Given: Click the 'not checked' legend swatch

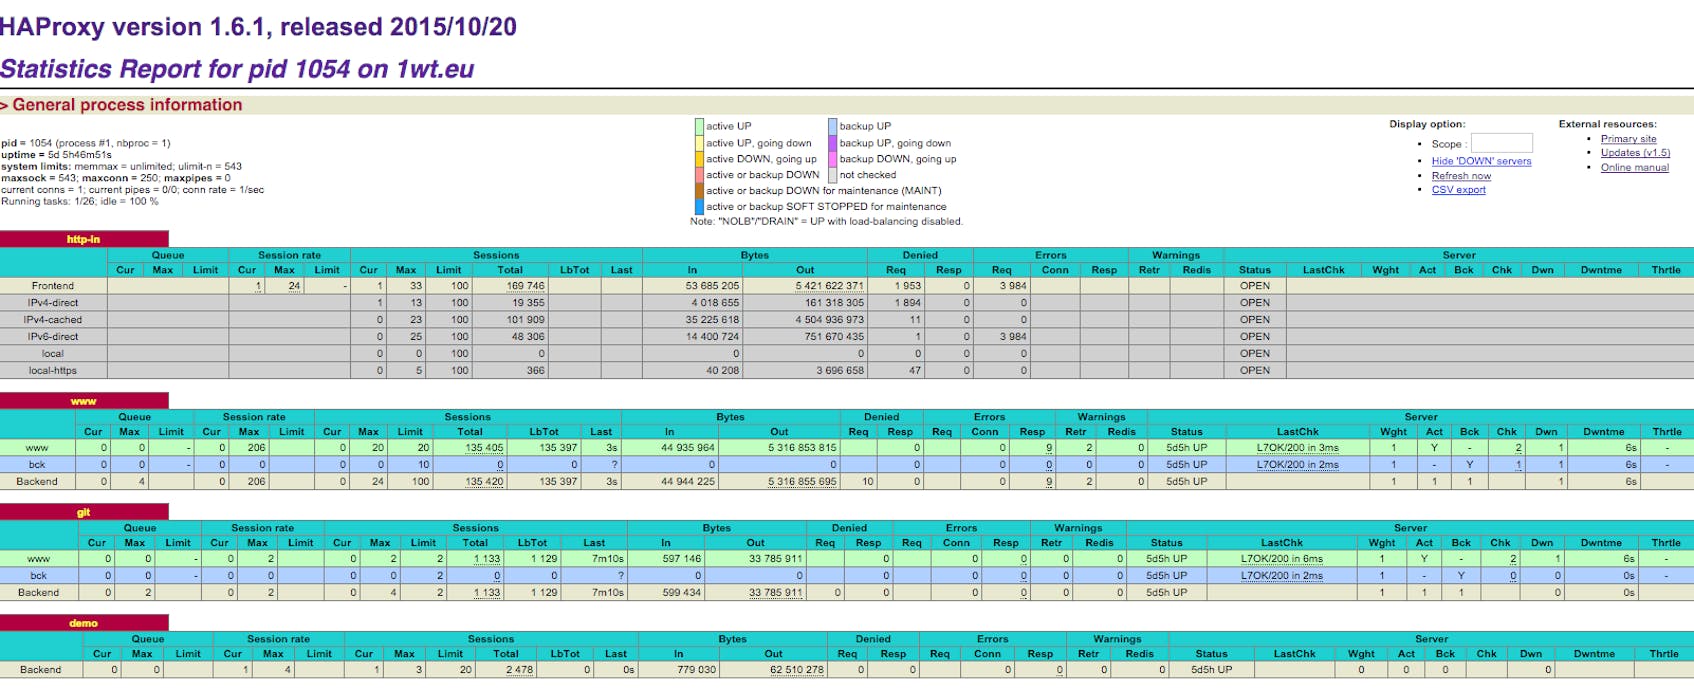Looking at the screenshot, I should pyautogui.click(x=832, y=175).
